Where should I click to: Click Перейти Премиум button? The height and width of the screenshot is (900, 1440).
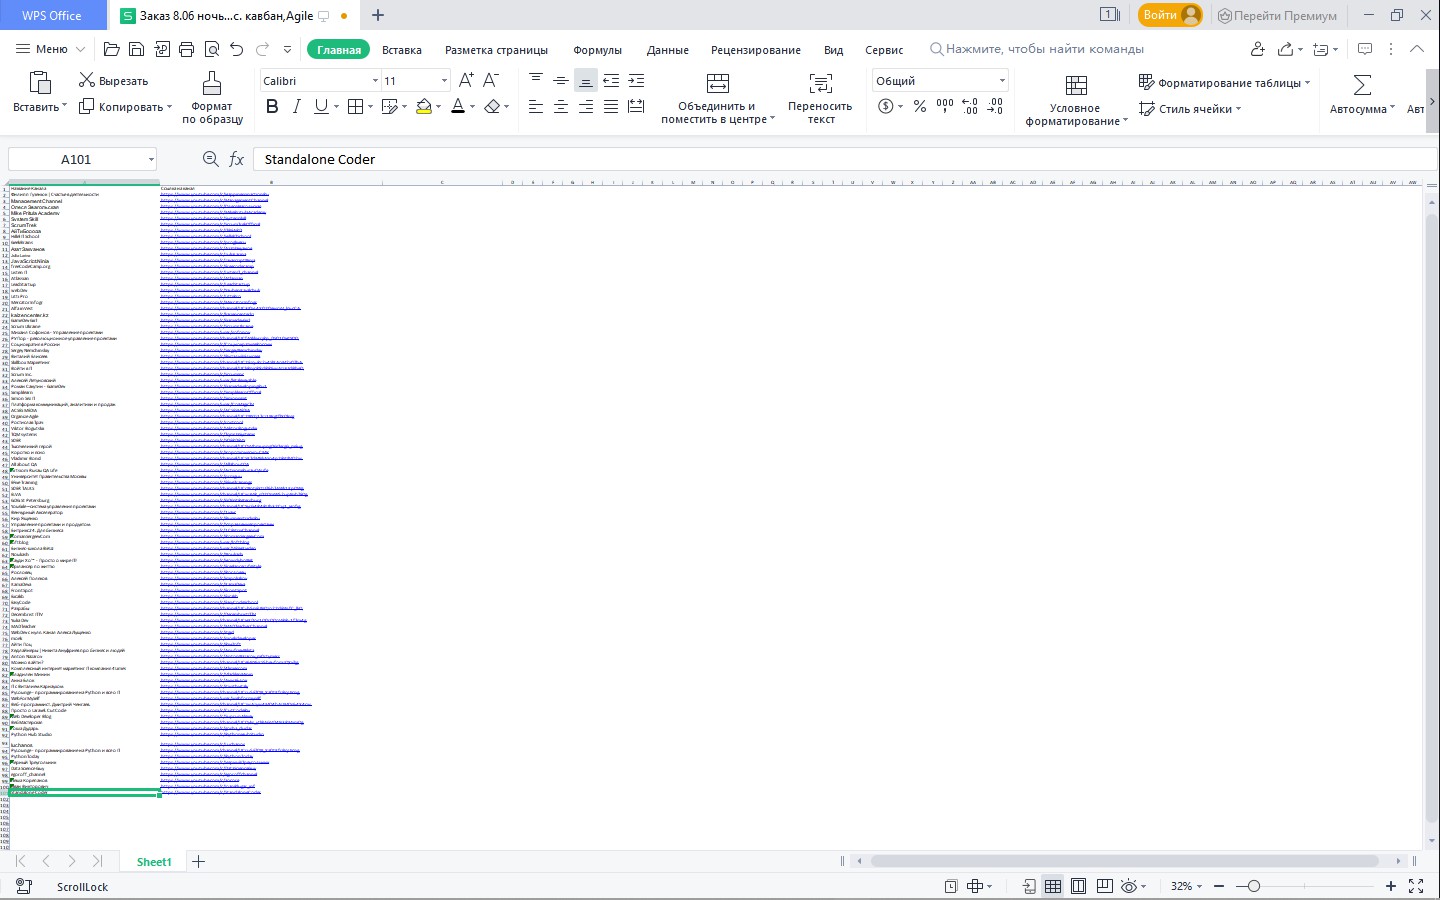1277,15
